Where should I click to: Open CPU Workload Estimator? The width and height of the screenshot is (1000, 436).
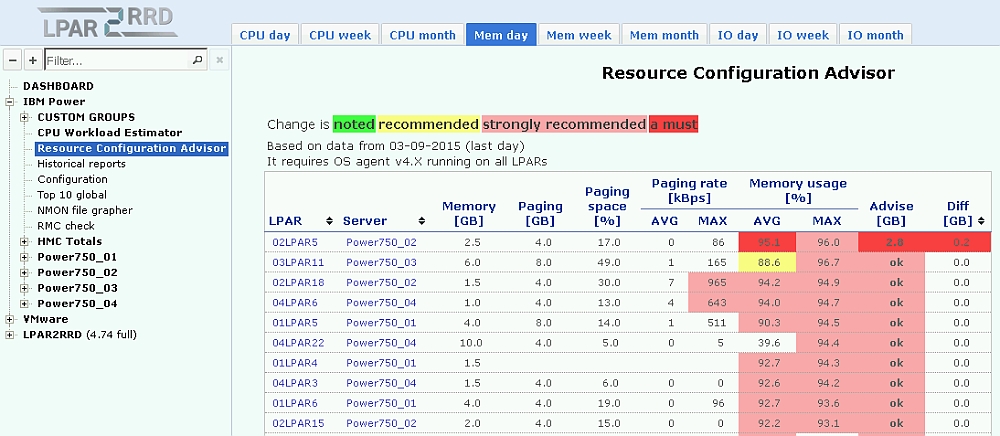tap(110, 133)
